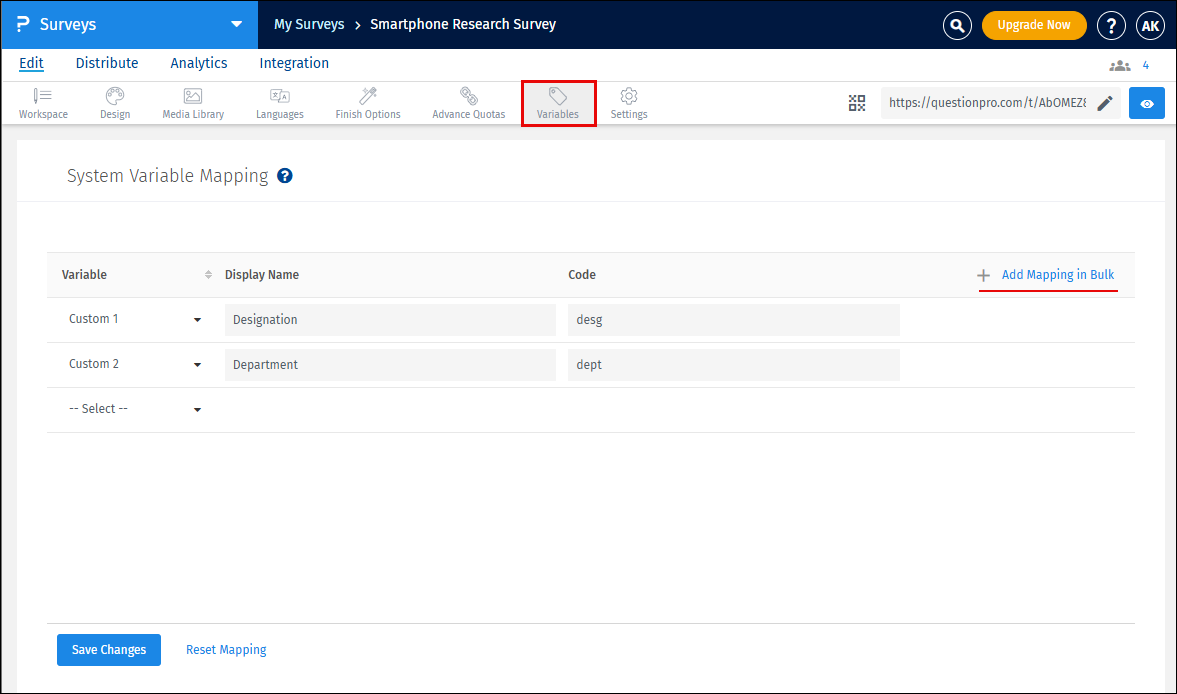Viewport: 1177px width, 694px height.
Task: Click the pencil icon to edit survey URL
Action: click(x=1105, y=103)
